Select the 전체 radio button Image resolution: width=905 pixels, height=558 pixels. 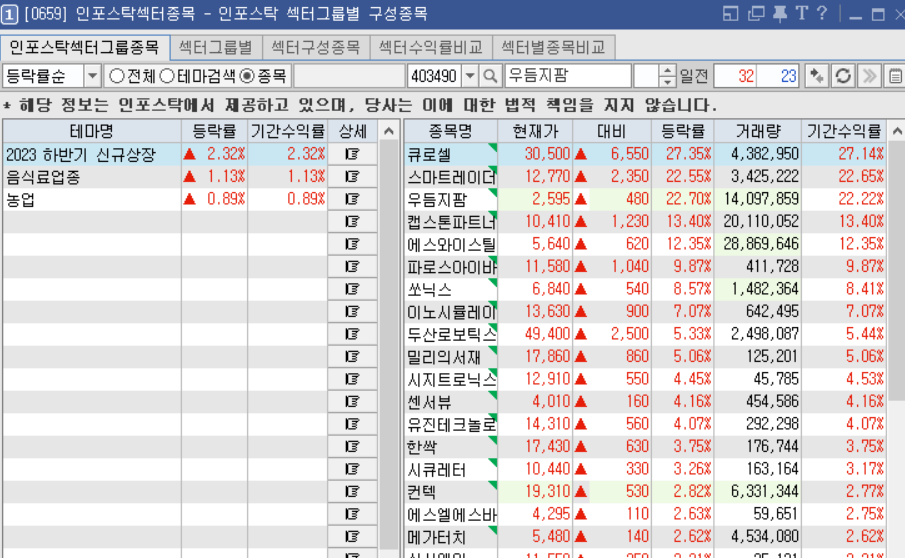point(117,76)
